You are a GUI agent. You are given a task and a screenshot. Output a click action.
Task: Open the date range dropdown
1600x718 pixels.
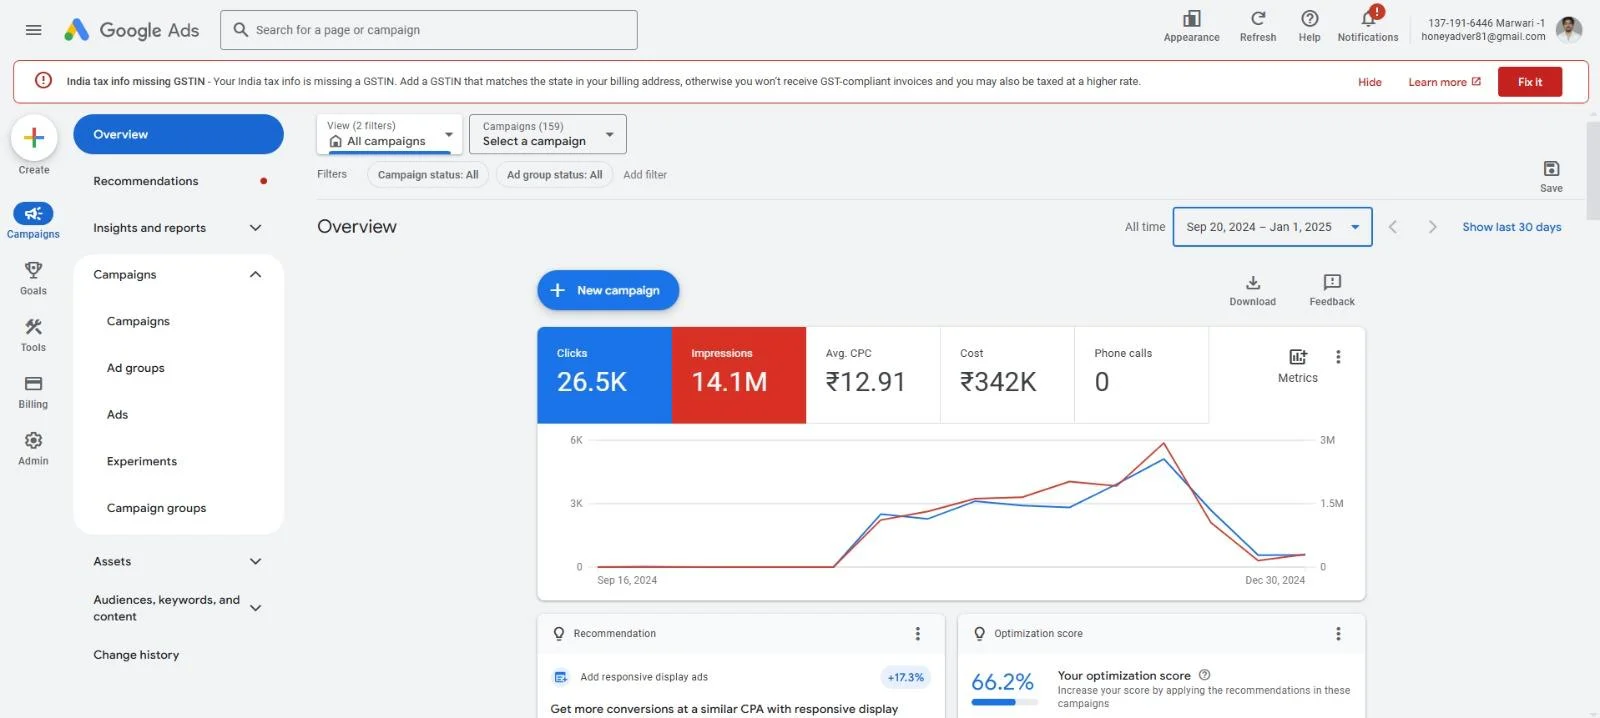[x=1271, y=227]
